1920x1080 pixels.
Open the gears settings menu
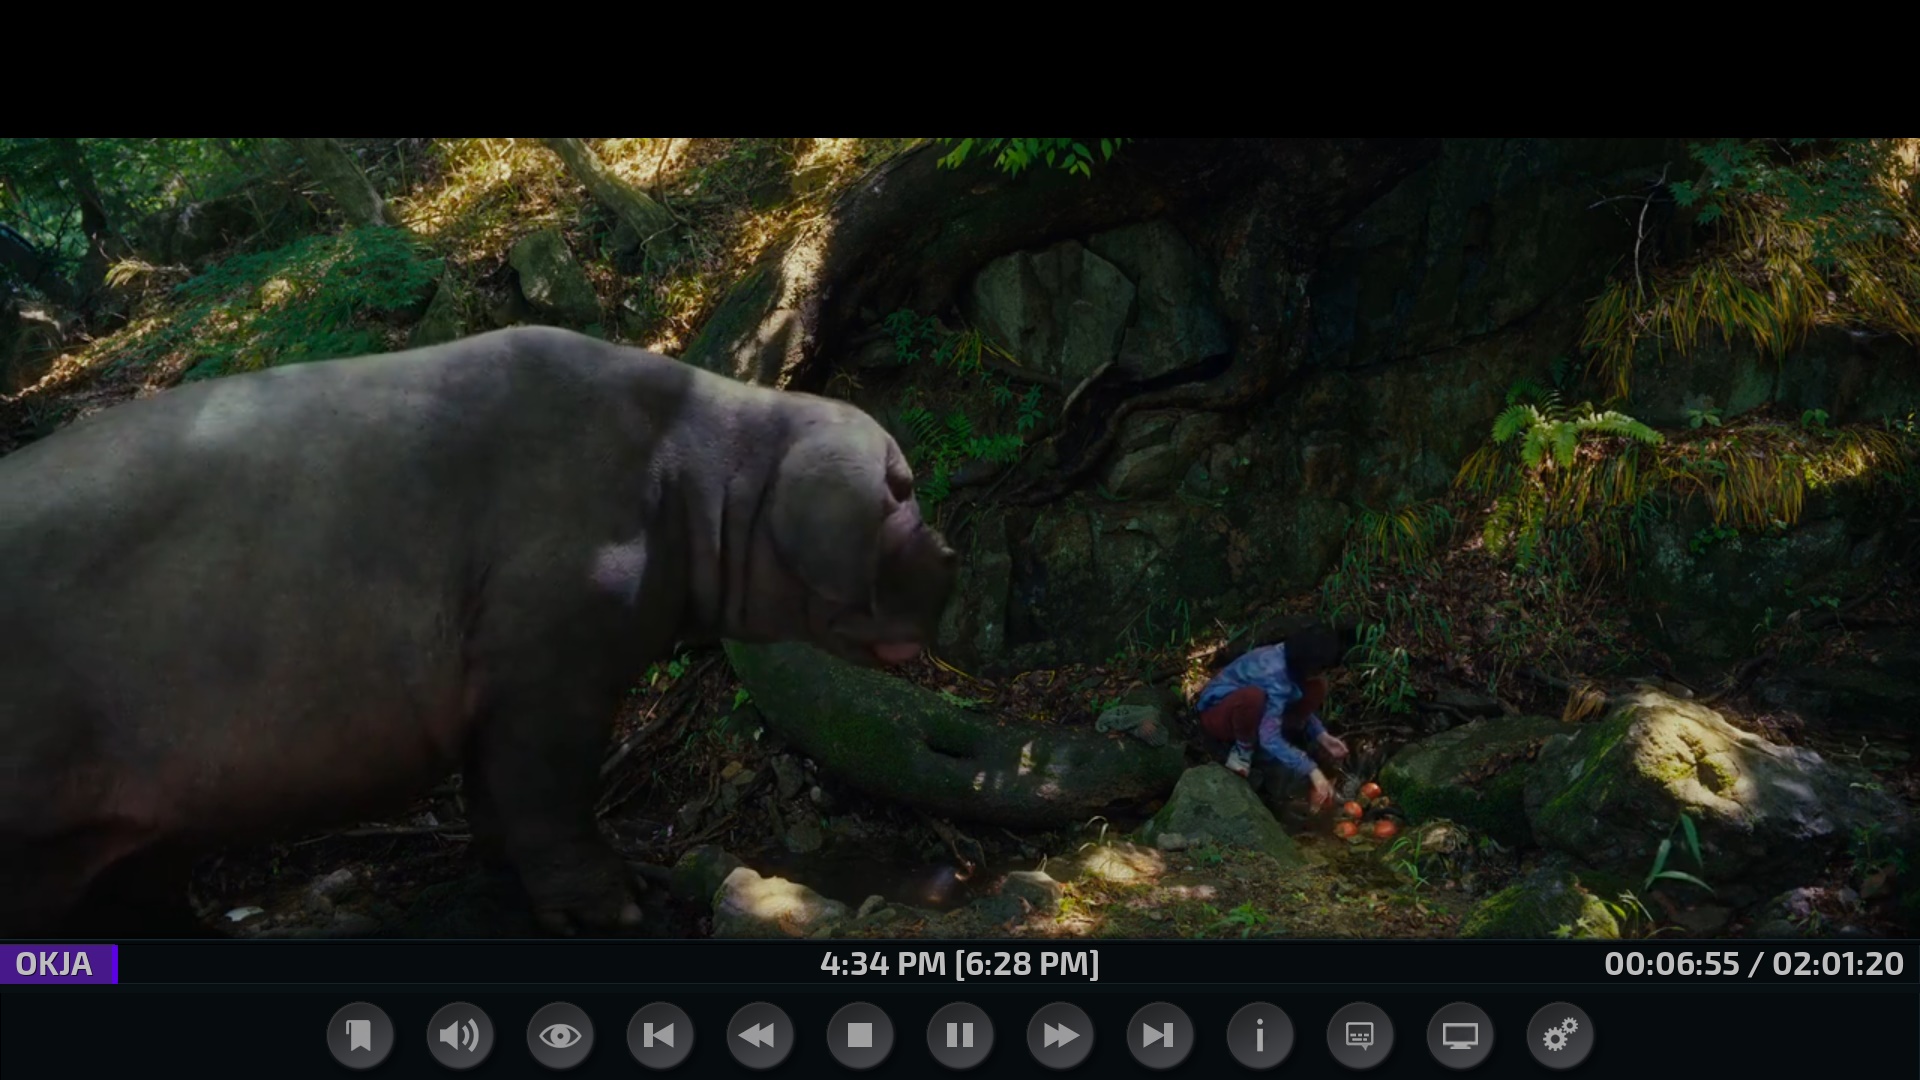coord(1559,1035)
